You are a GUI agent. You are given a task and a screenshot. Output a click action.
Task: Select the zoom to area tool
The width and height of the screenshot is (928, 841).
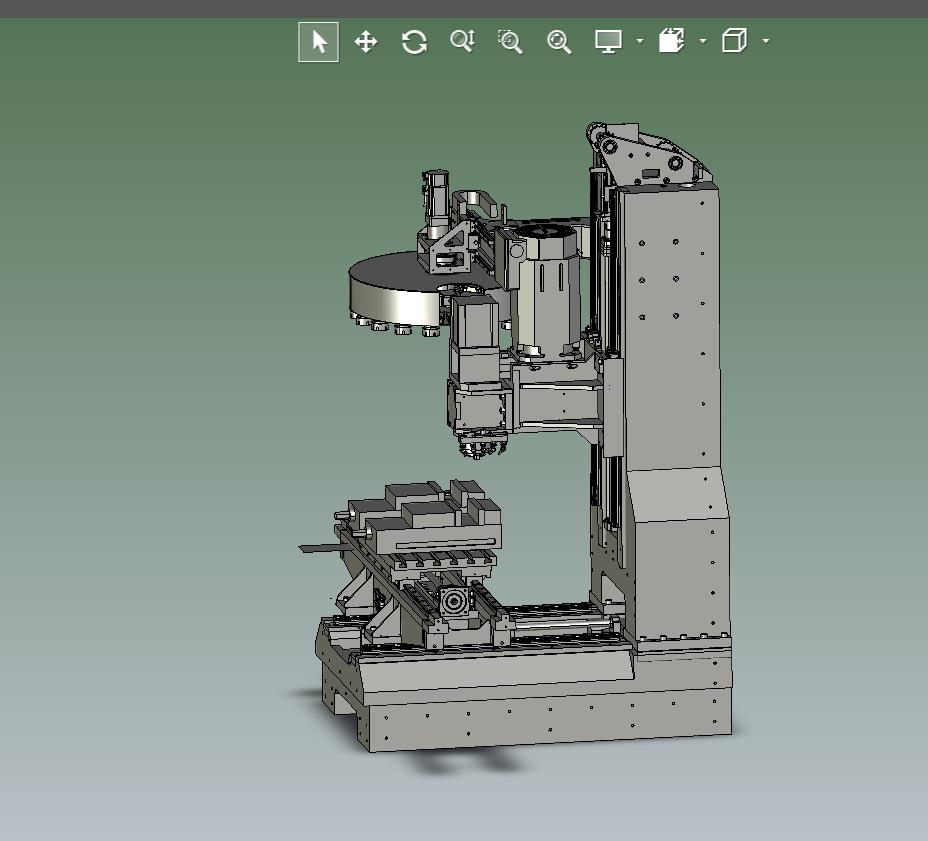click(510, 42)
